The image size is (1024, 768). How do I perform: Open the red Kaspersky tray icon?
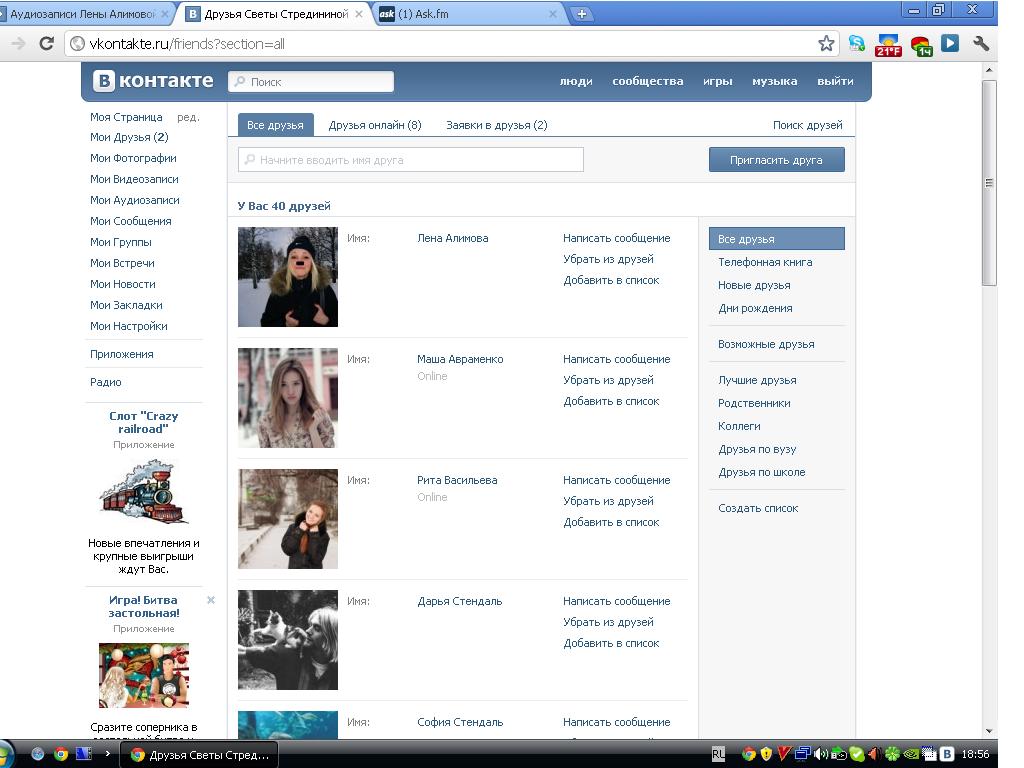(x=784, y=754)
